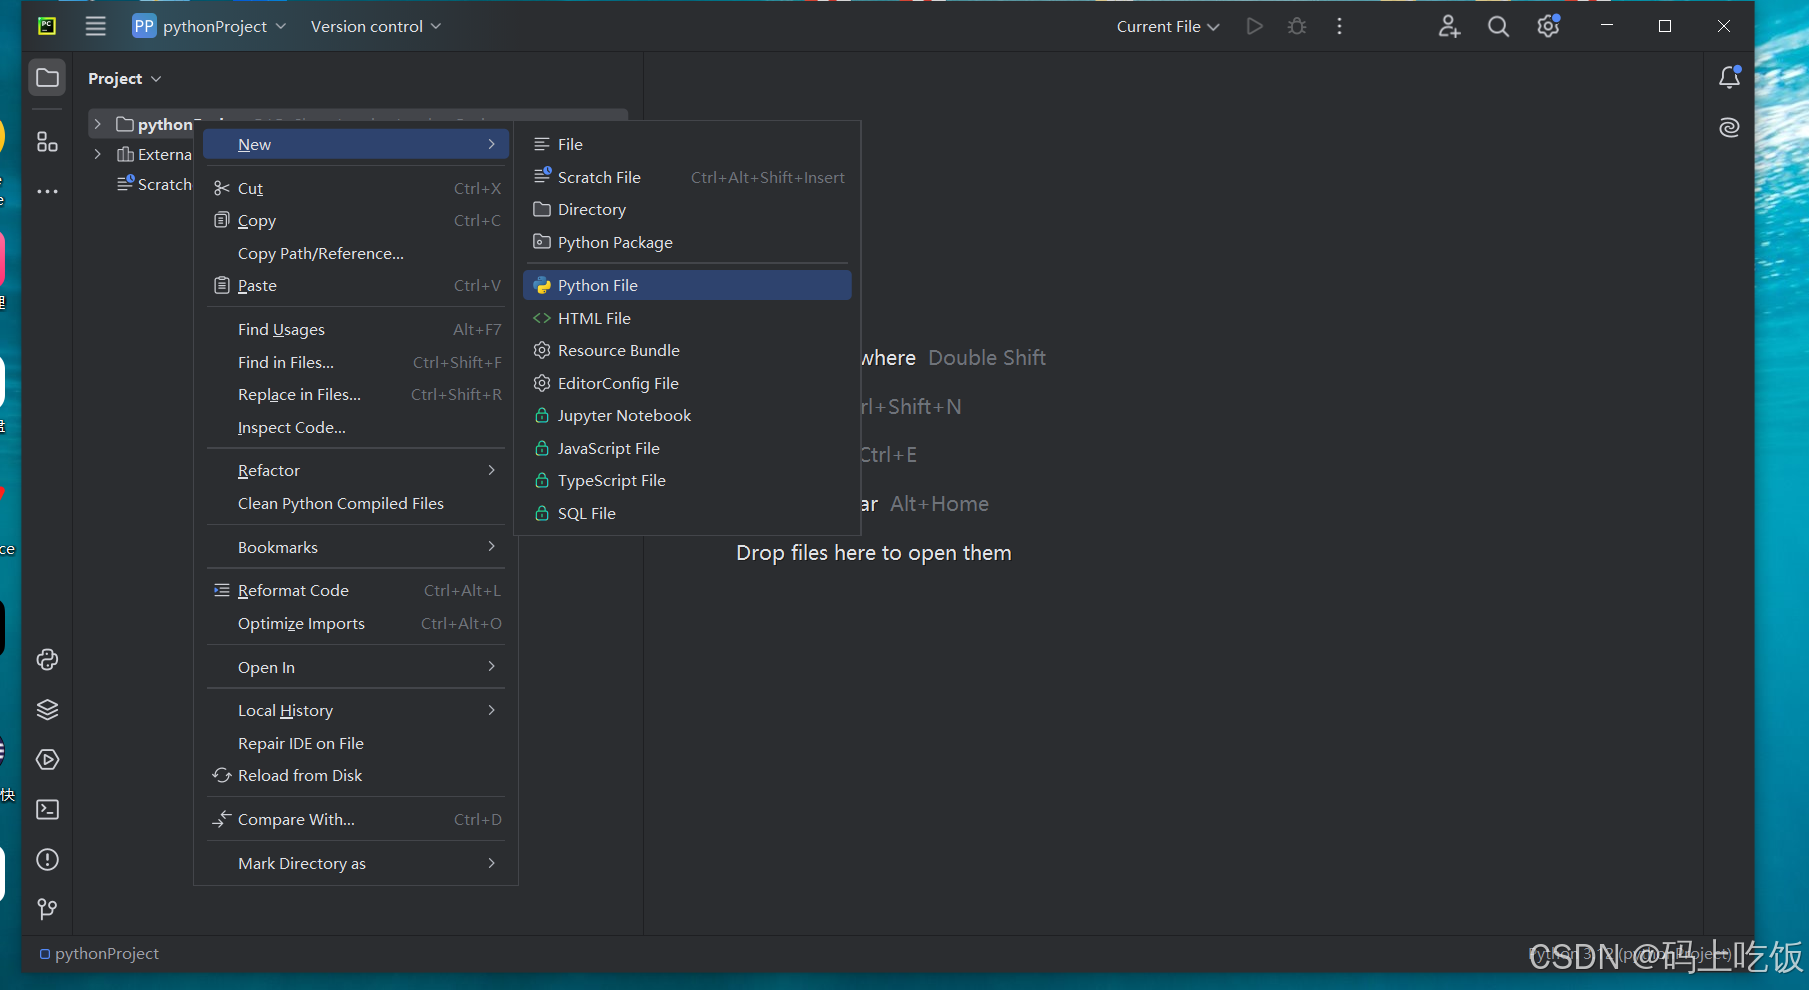This screenshot has height=990, width=1809.
Task: Open the Git tool window icon
Action: click(47, 909)
